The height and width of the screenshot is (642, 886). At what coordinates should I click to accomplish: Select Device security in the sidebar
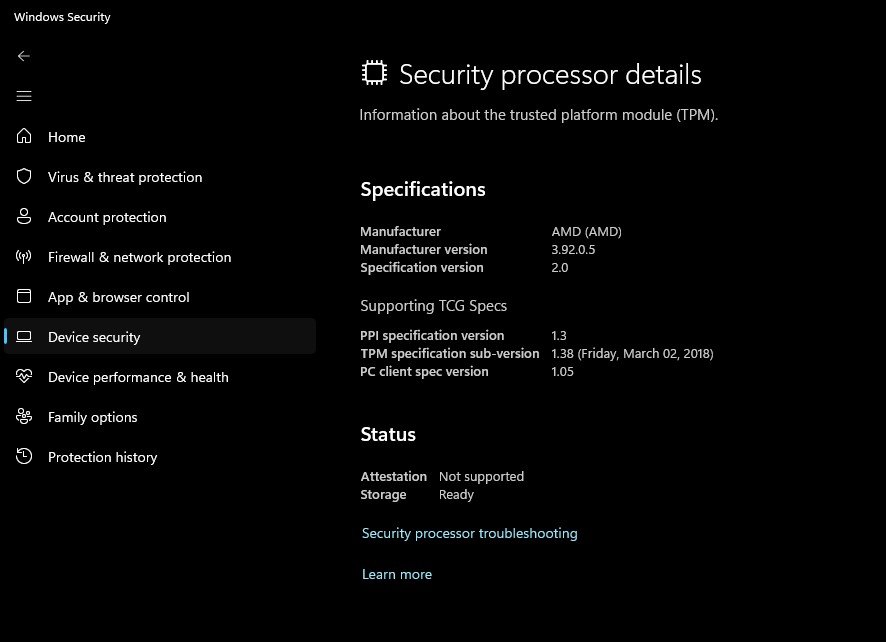160,336
